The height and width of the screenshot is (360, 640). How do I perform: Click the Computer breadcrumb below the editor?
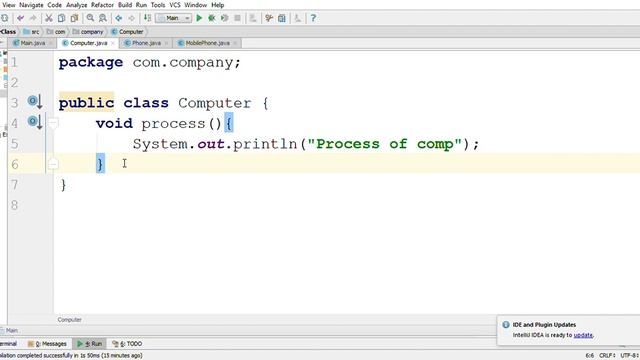point(69,320)
